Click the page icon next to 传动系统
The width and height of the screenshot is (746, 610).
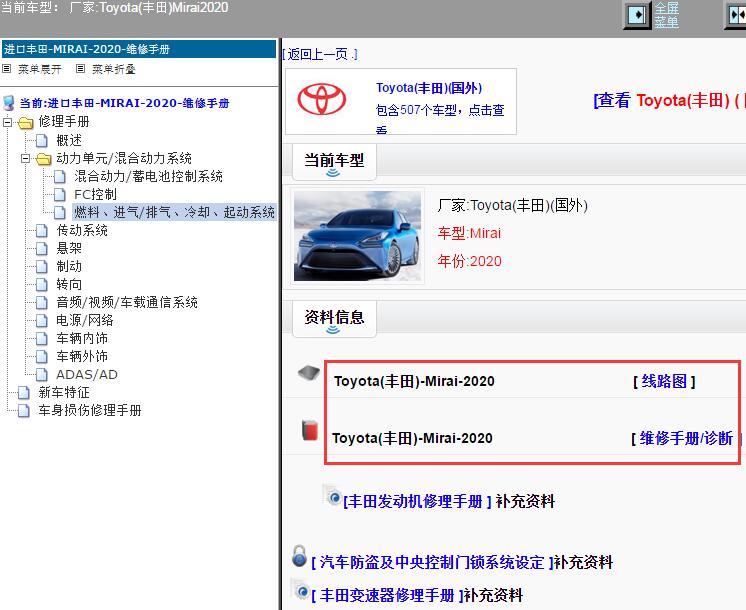click(42, 231)
